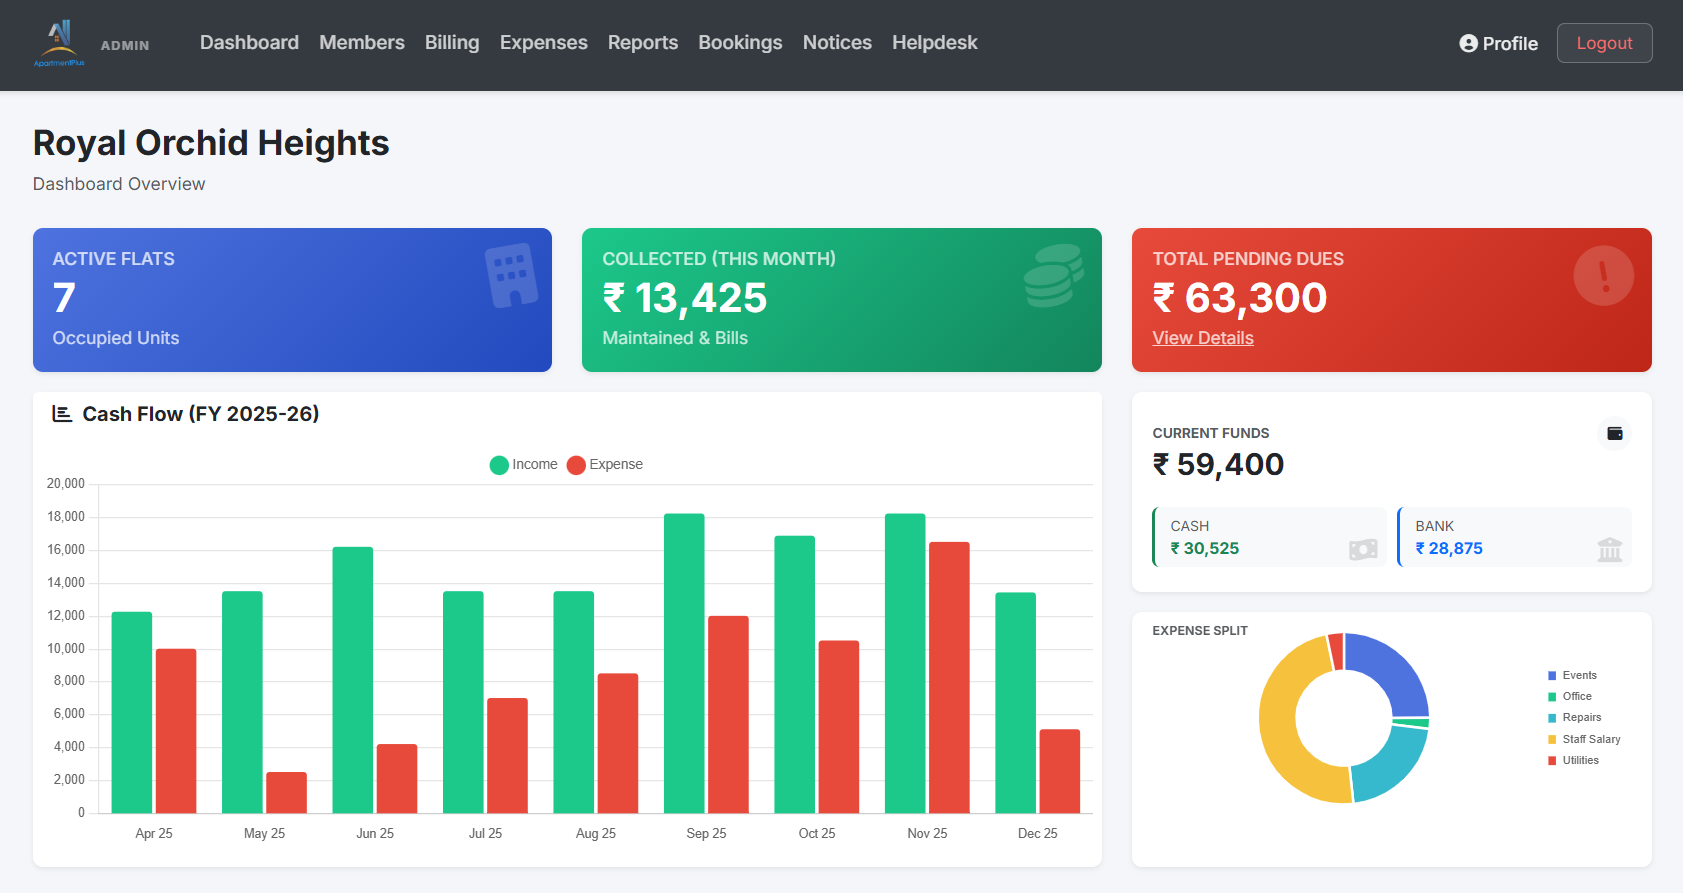This screenshot has width=1683, height=893.
Task: Click the Active Flats card
Action: [292, 300]
